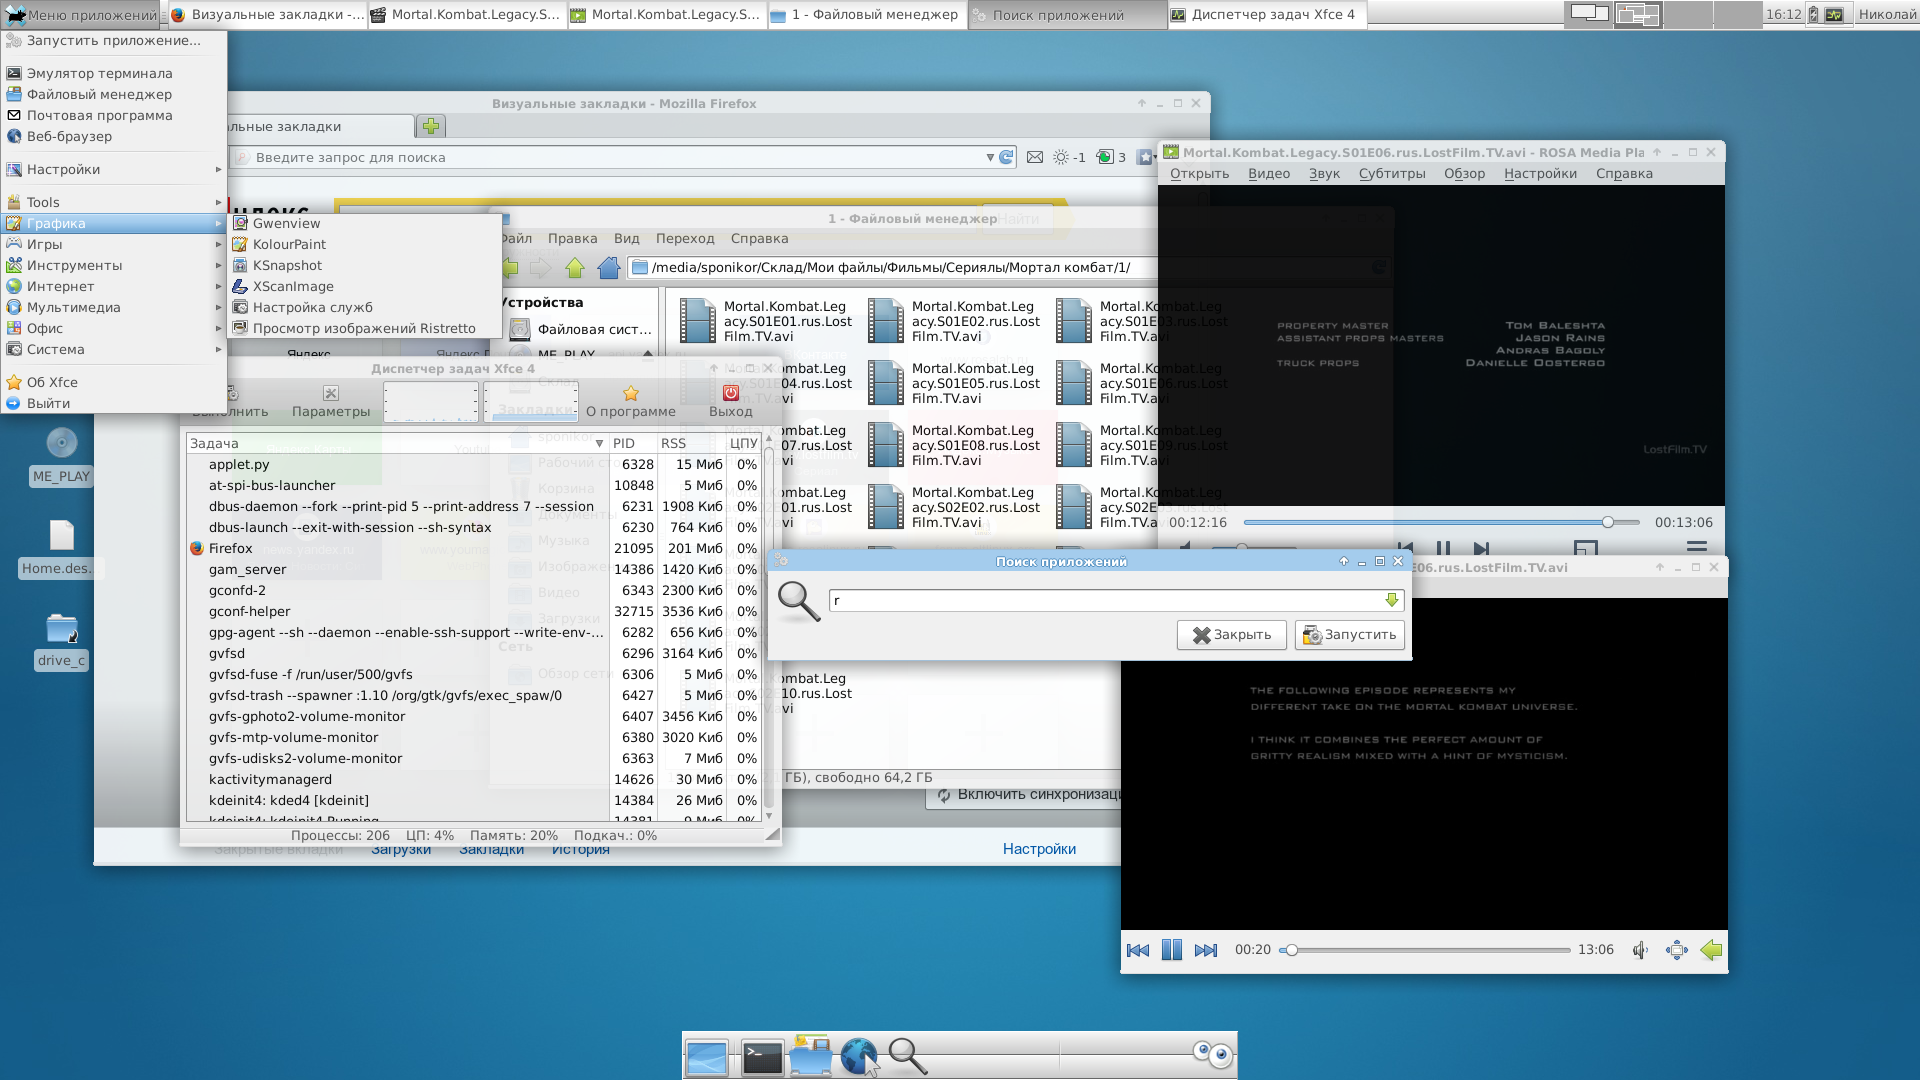Mute sound with the bottom player's speaker icon
Image resolution: width=1920 pixels, height=1080 pixels.
(x=1640, y=950)
